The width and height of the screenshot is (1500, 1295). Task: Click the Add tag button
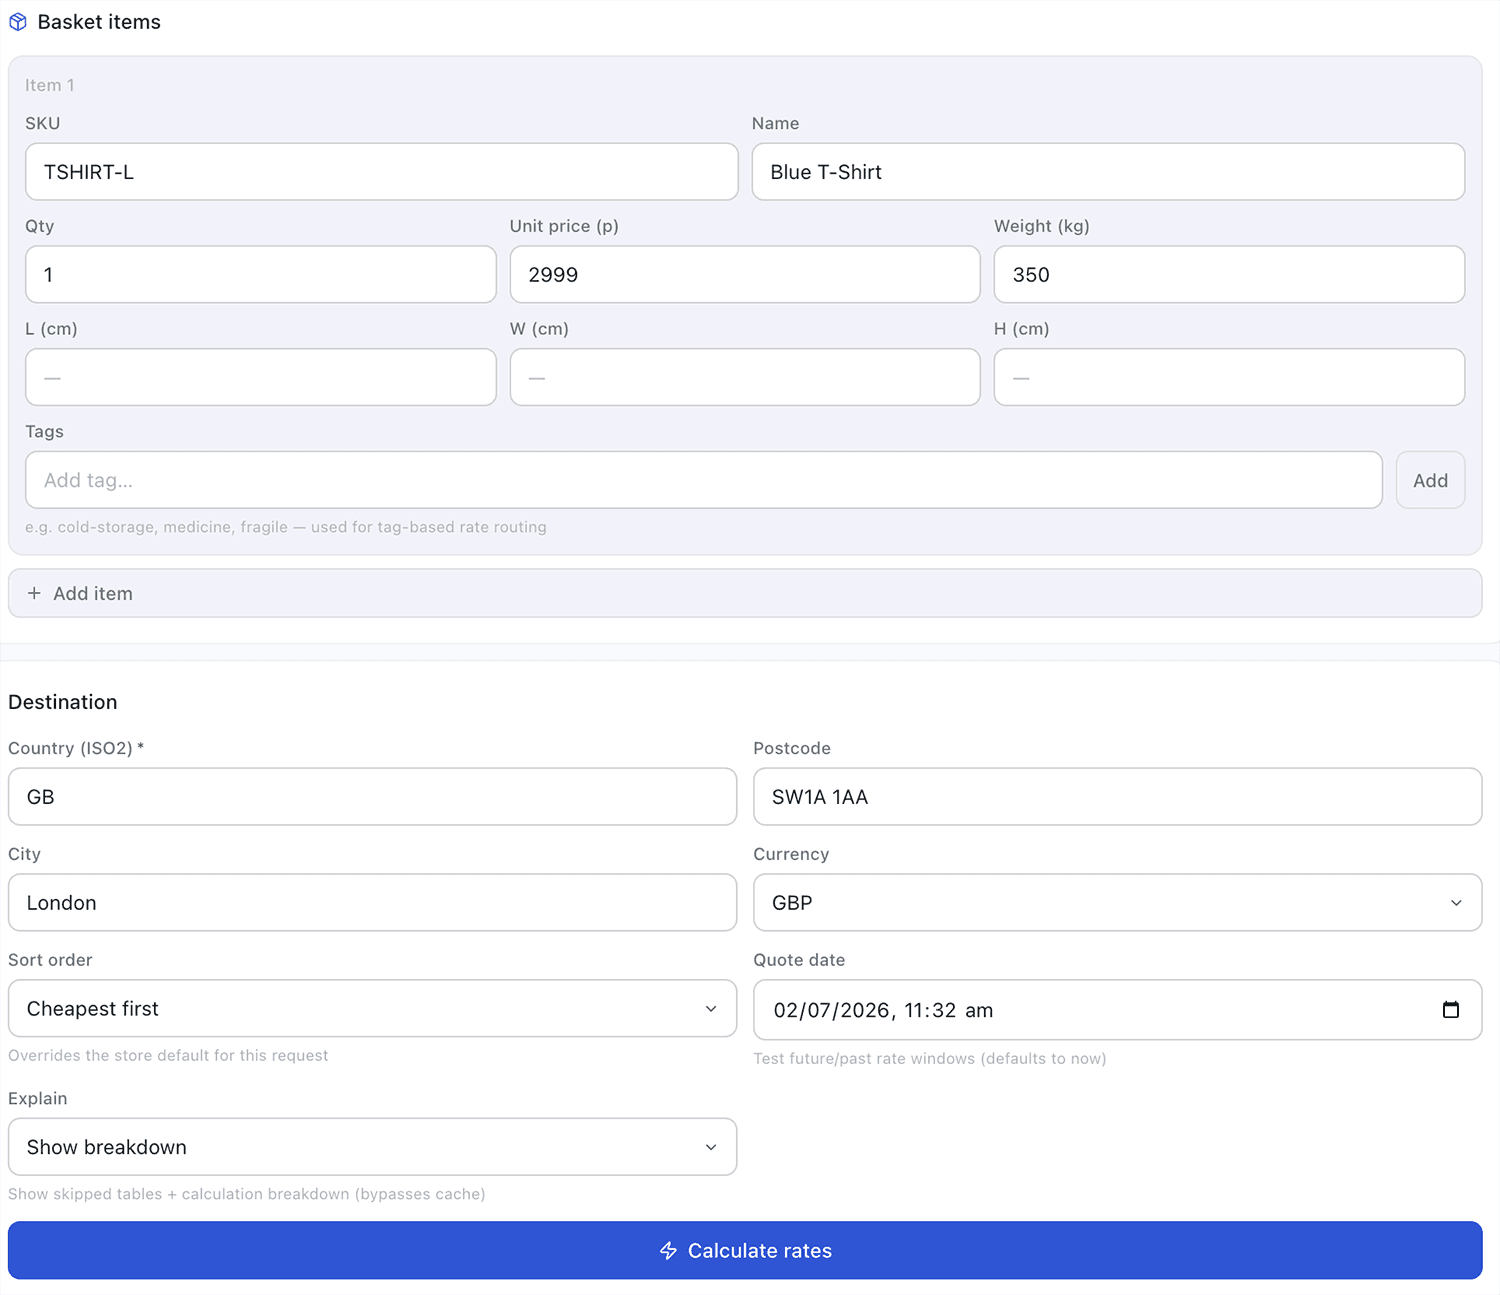click(1430, 480)
